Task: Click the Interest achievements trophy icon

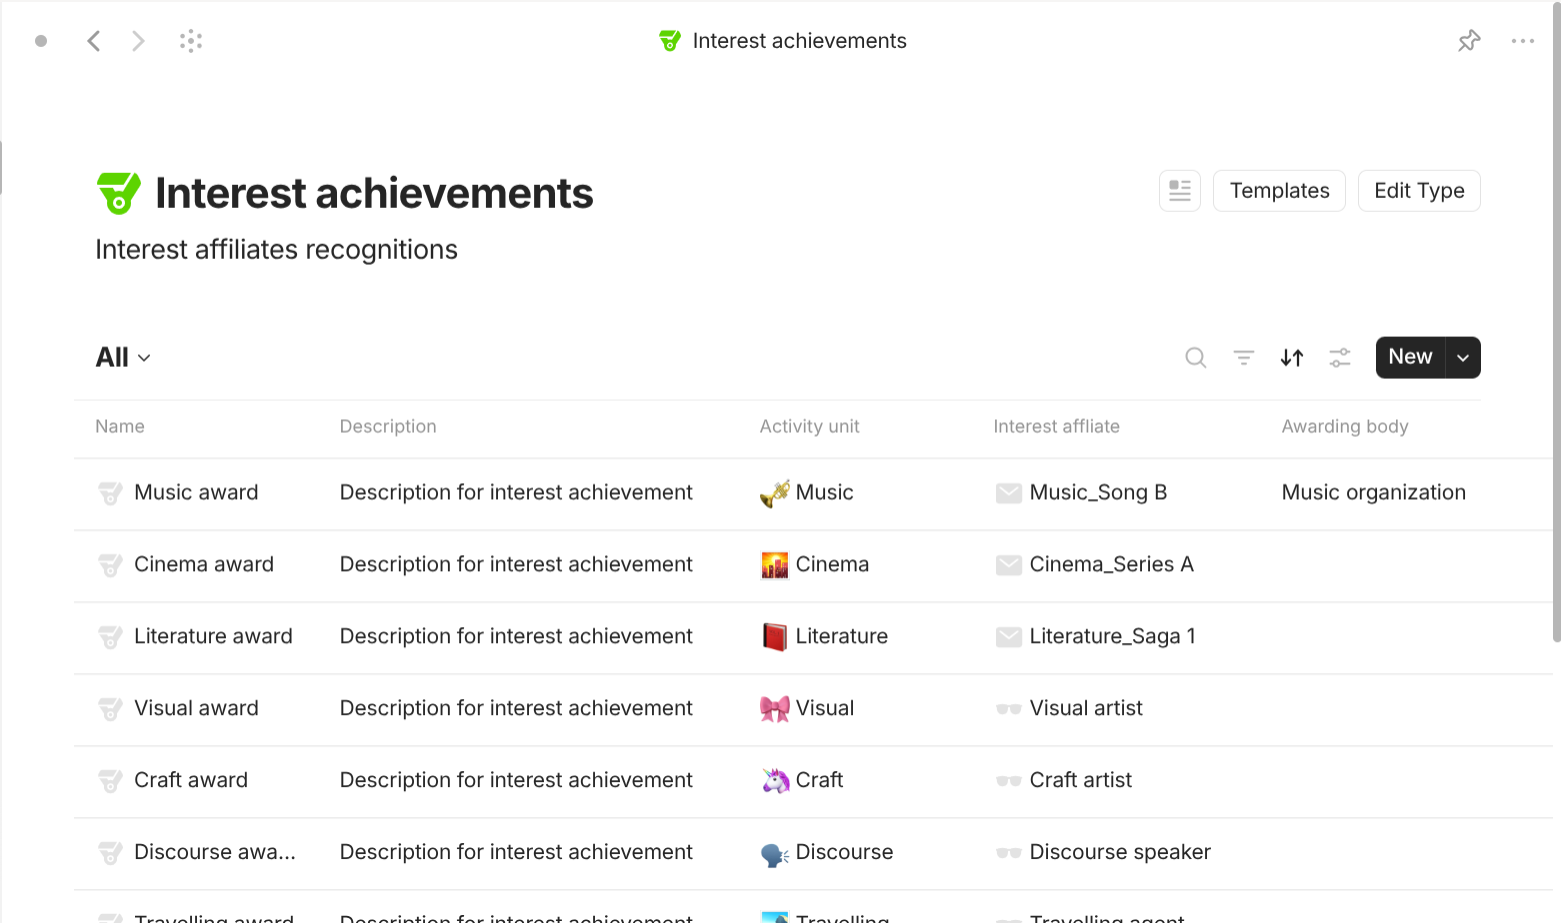Action: point(118,192)
